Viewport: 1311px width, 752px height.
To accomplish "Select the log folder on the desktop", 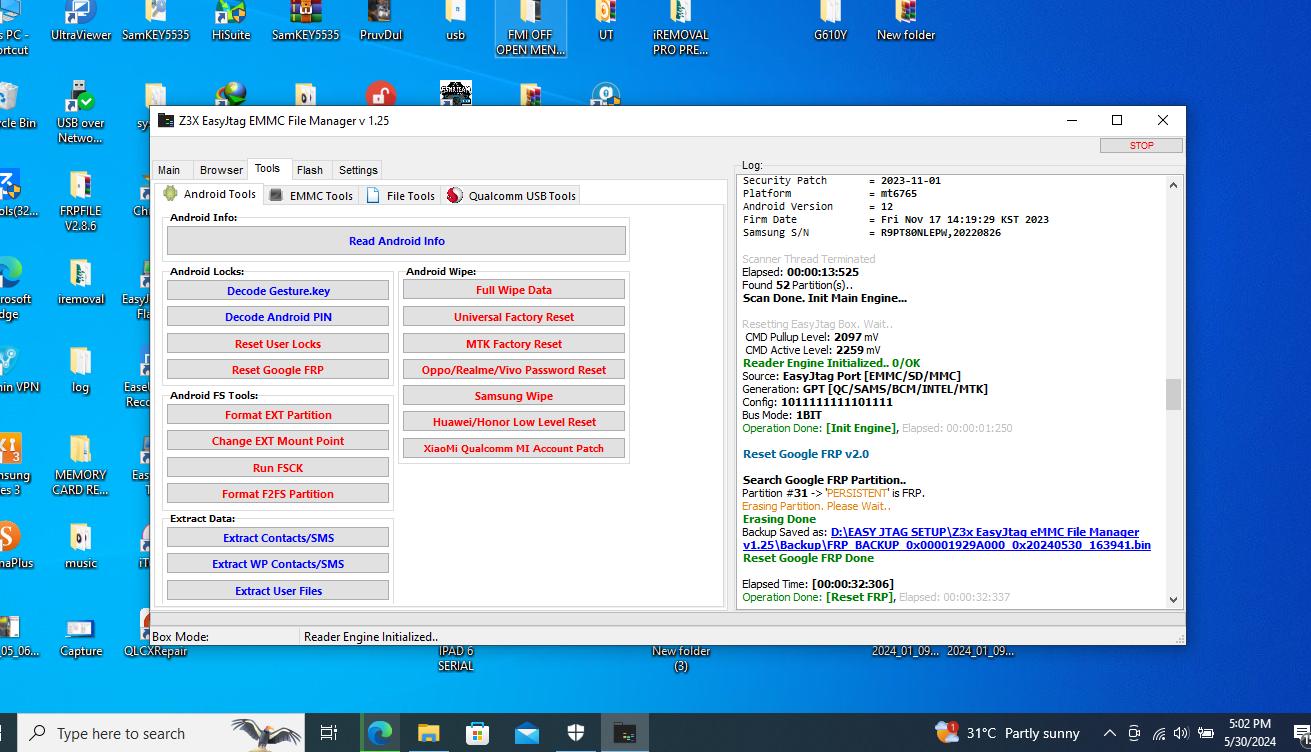I will (81, 370).
